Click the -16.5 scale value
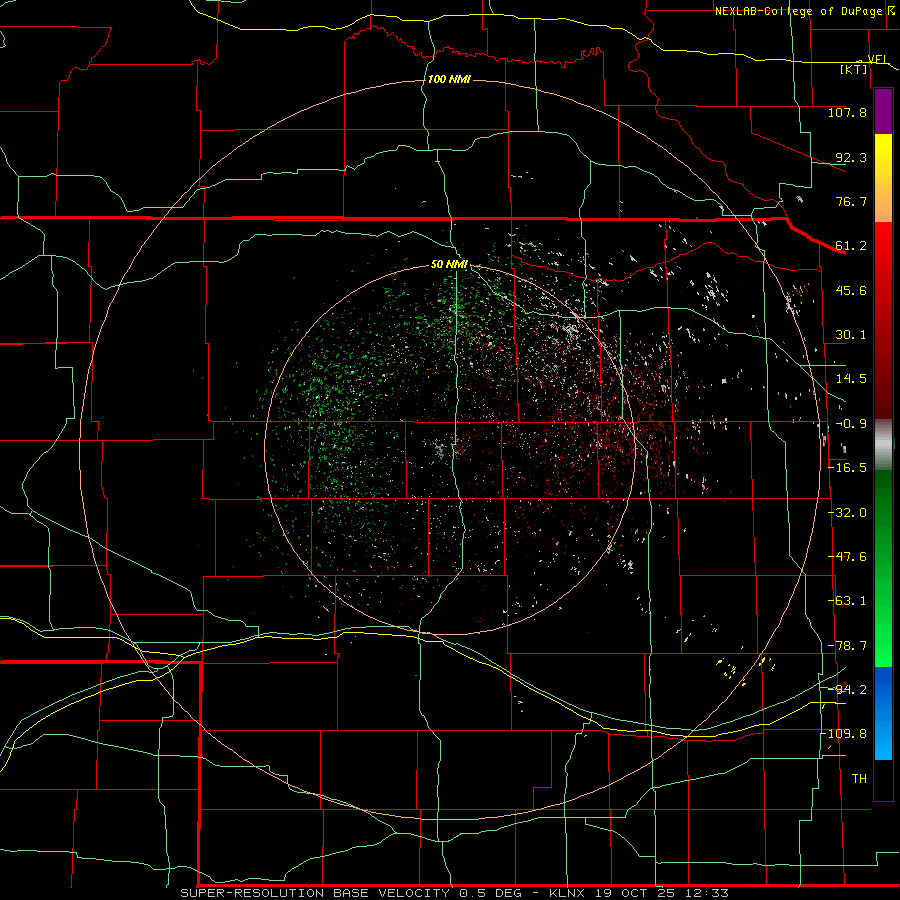 [x=847, y=468]
